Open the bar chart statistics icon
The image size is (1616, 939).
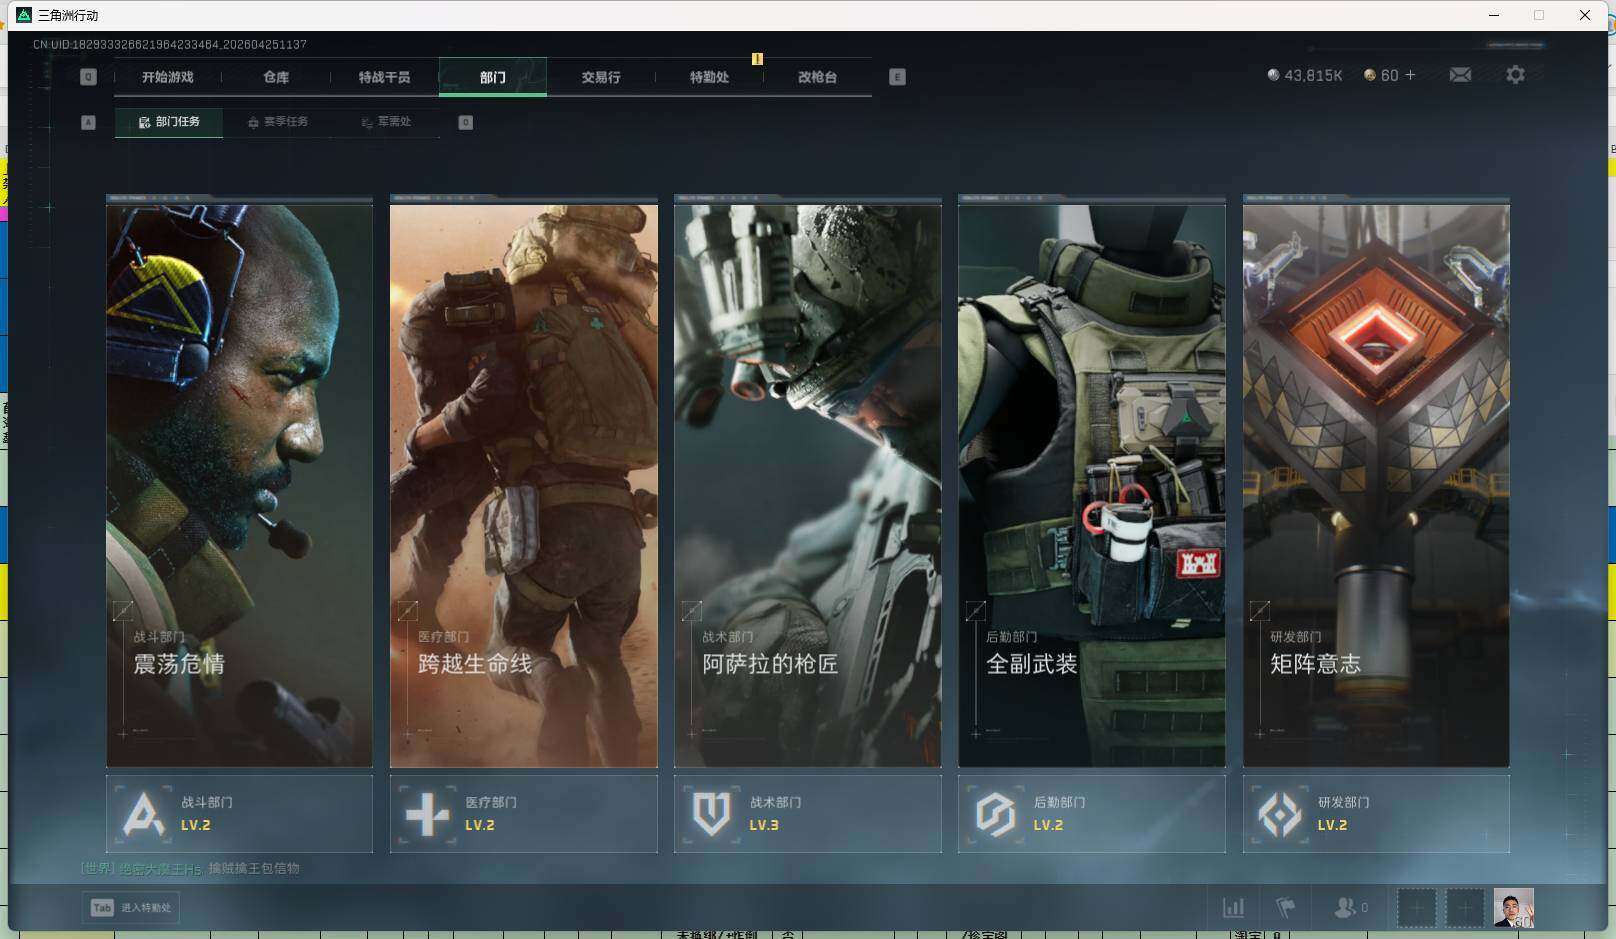(1234, 908)
